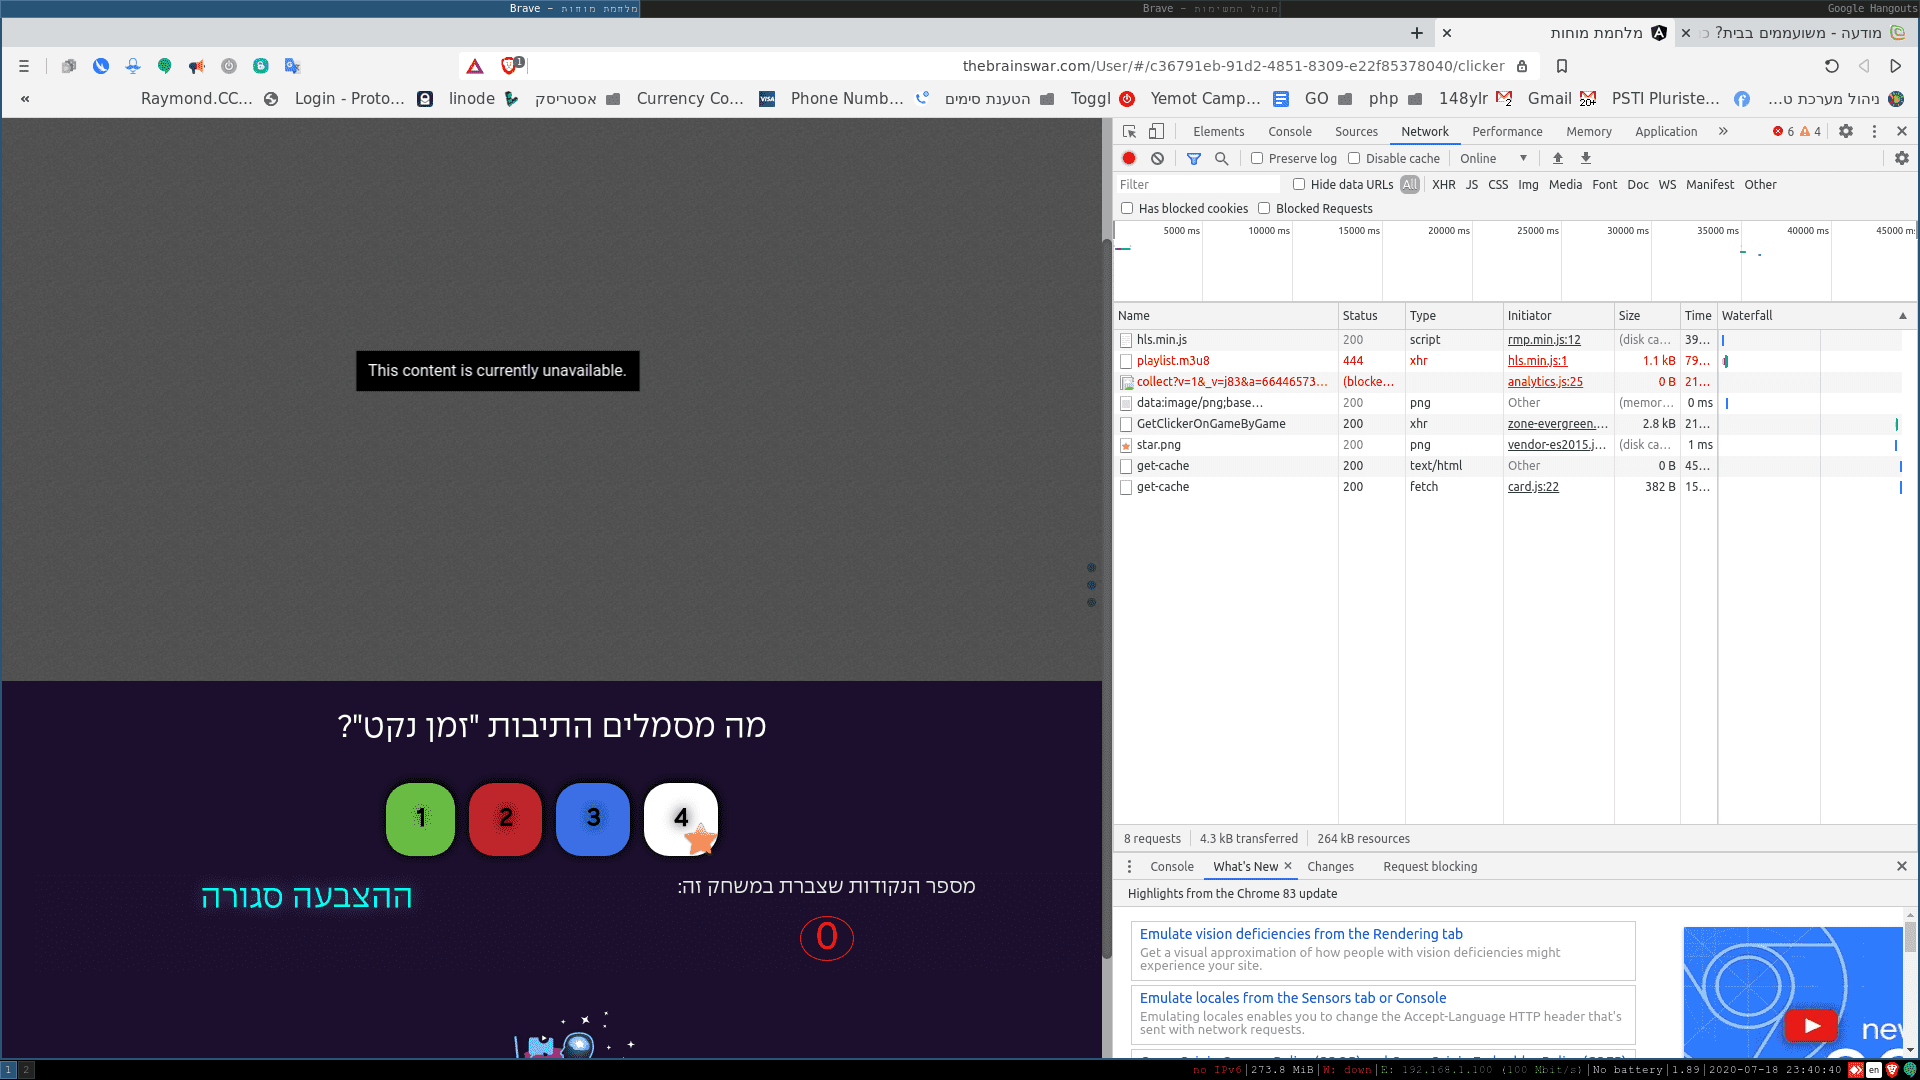Toggle the device toolbar icon
The height and width of the screenshot is (1080, 1920).
(x=1156, y=131)
